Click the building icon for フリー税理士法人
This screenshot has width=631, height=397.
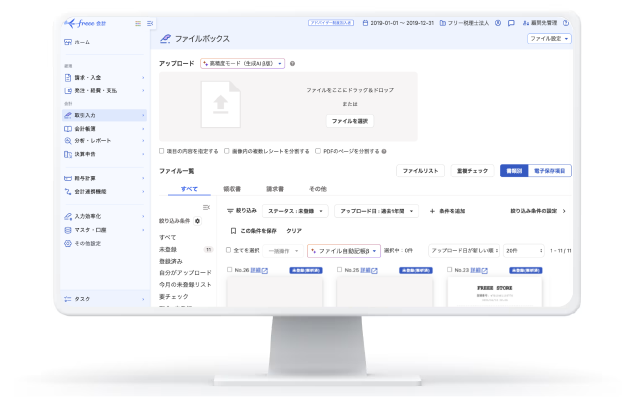[443, 23]
